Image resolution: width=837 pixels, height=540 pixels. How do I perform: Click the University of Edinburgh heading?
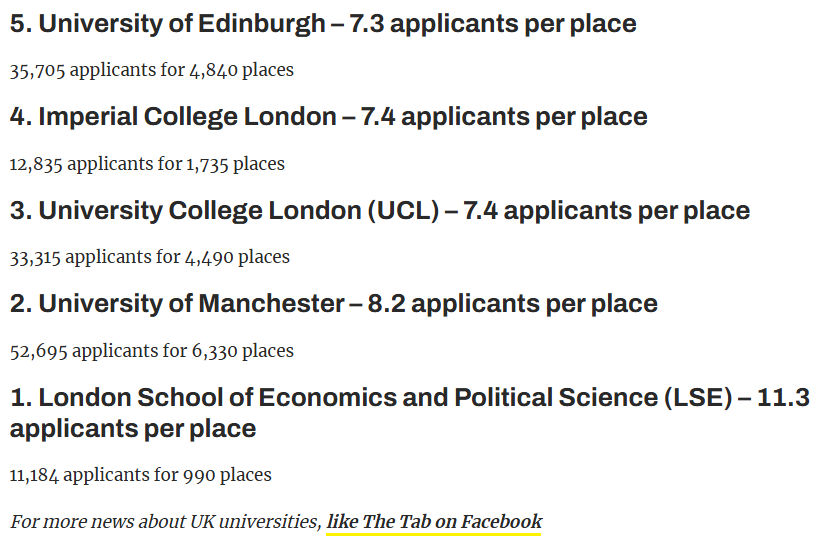click(323, 23)
